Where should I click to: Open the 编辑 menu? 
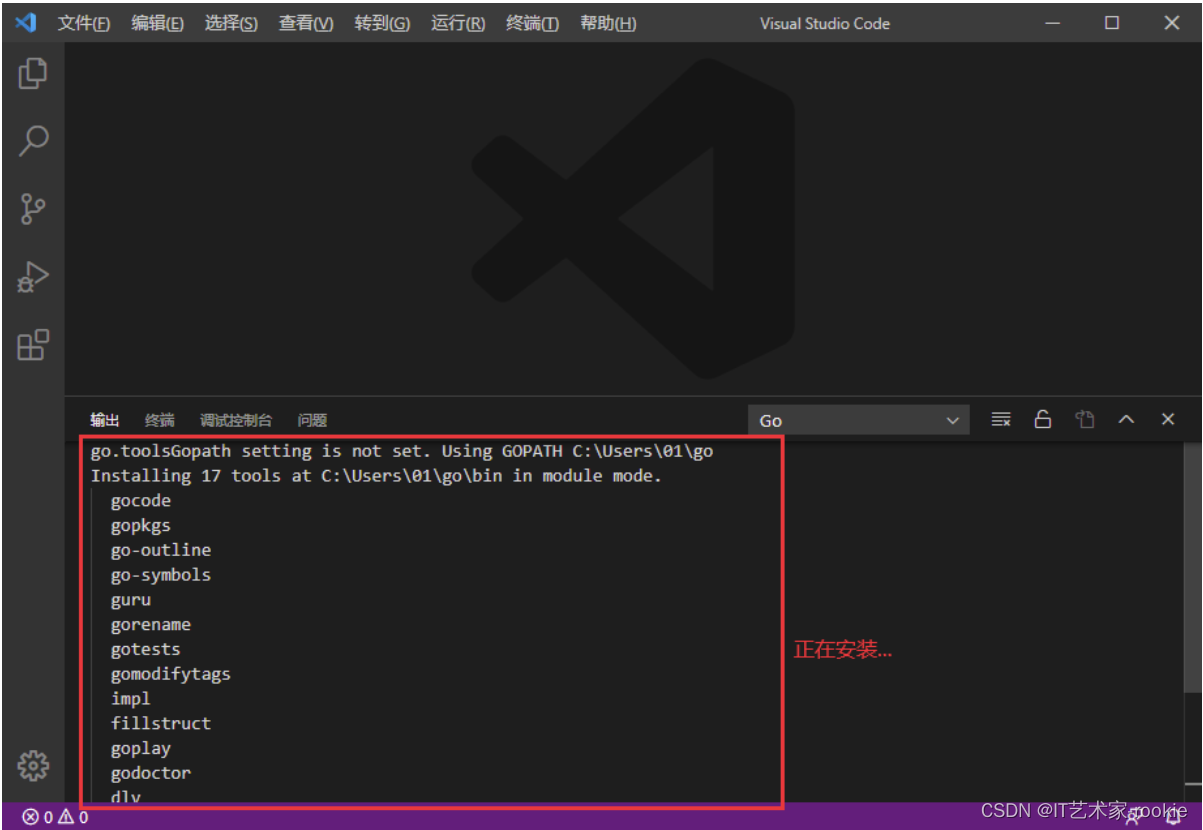click(157, 23)
